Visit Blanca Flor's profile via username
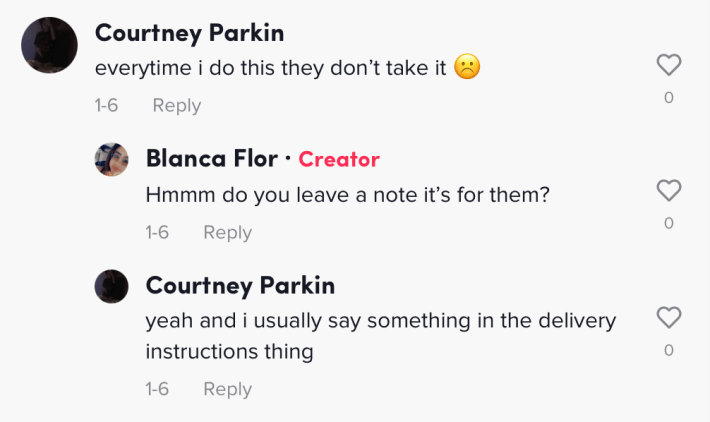Screen dimensions: 710x422 [x=211, y=159]
